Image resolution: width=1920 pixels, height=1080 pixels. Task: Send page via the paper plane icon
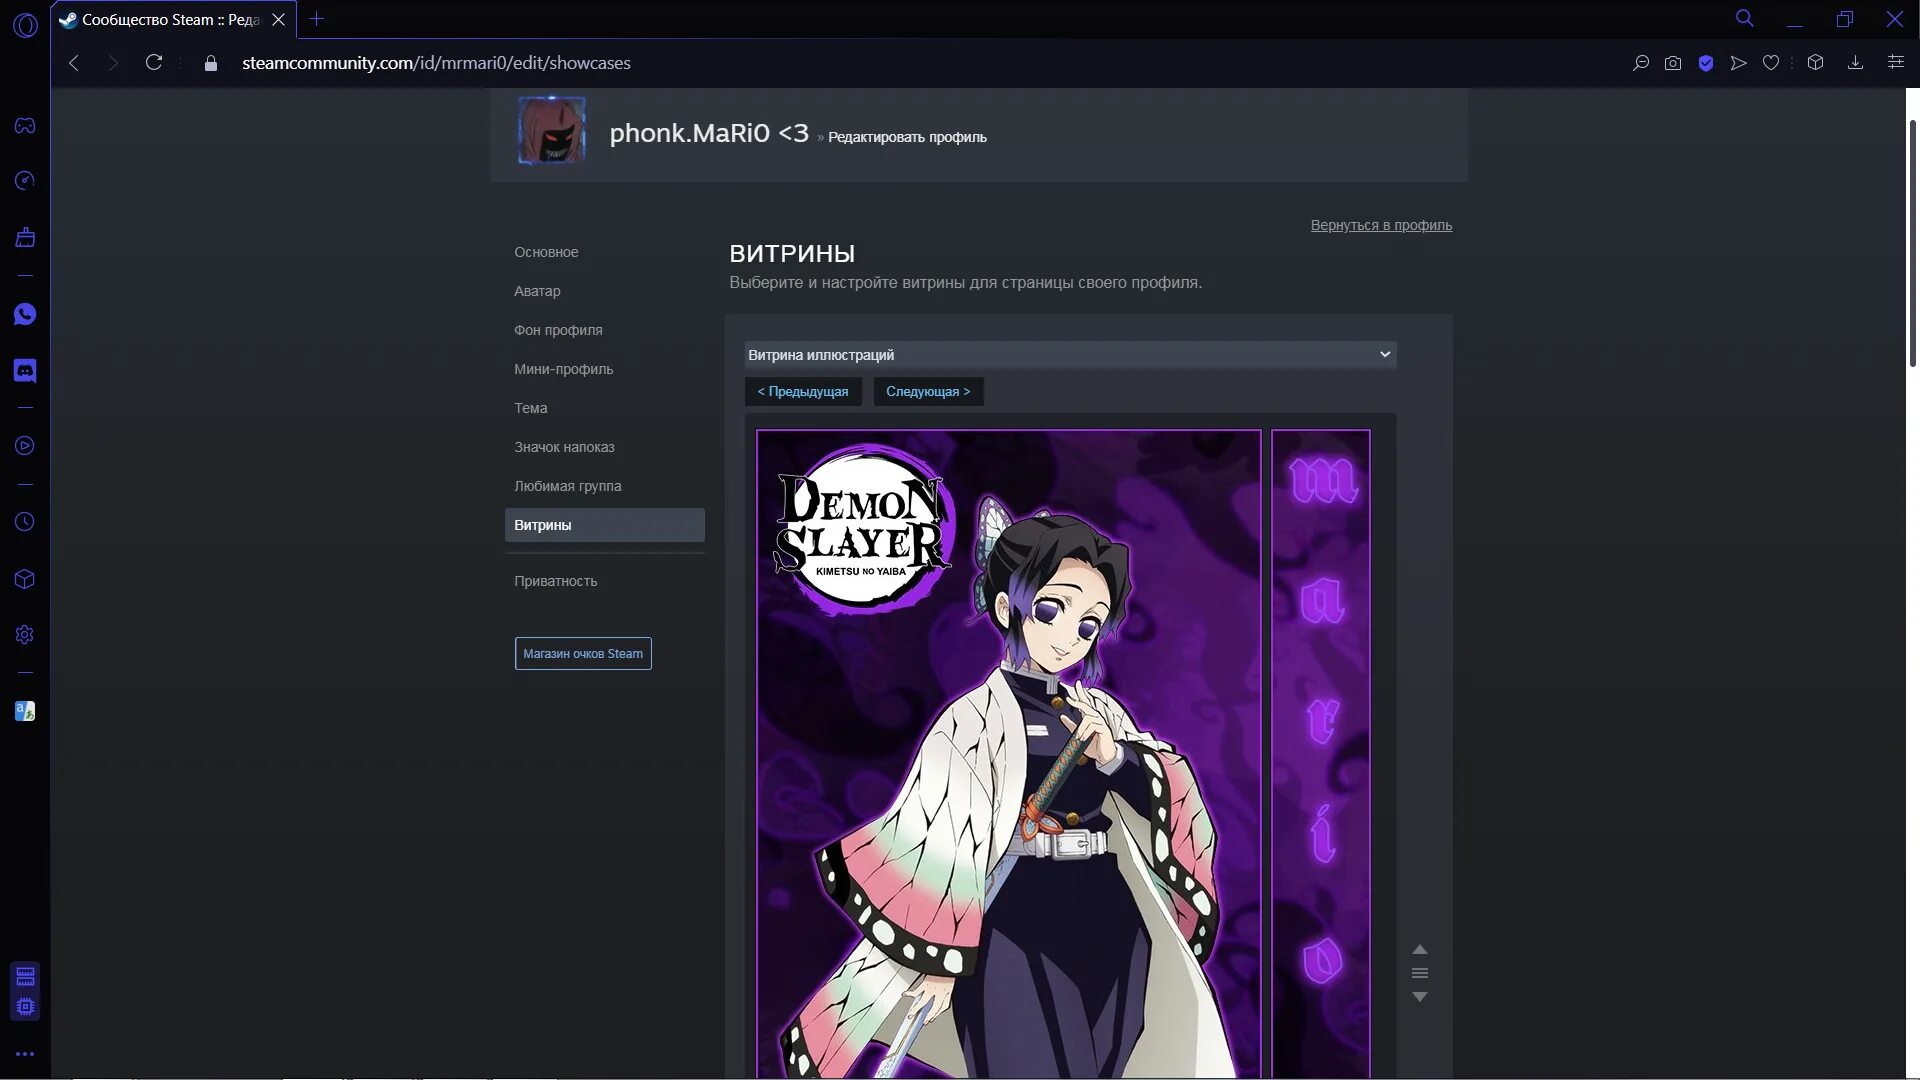pyautogui.click(x=1739, y=63)
